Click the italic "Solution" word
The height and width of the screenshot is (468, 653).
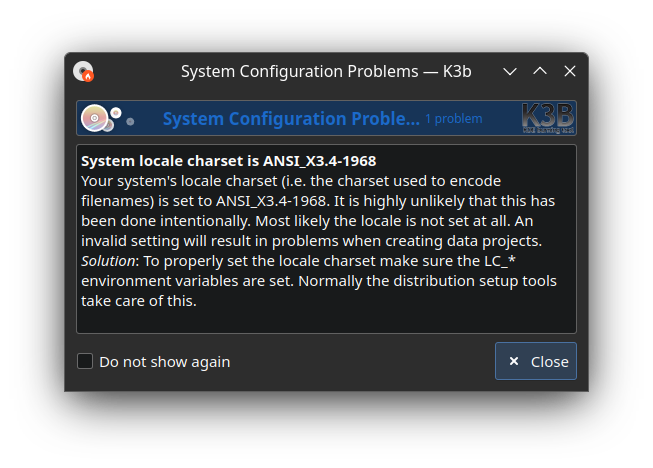click(x=105, y=260)
